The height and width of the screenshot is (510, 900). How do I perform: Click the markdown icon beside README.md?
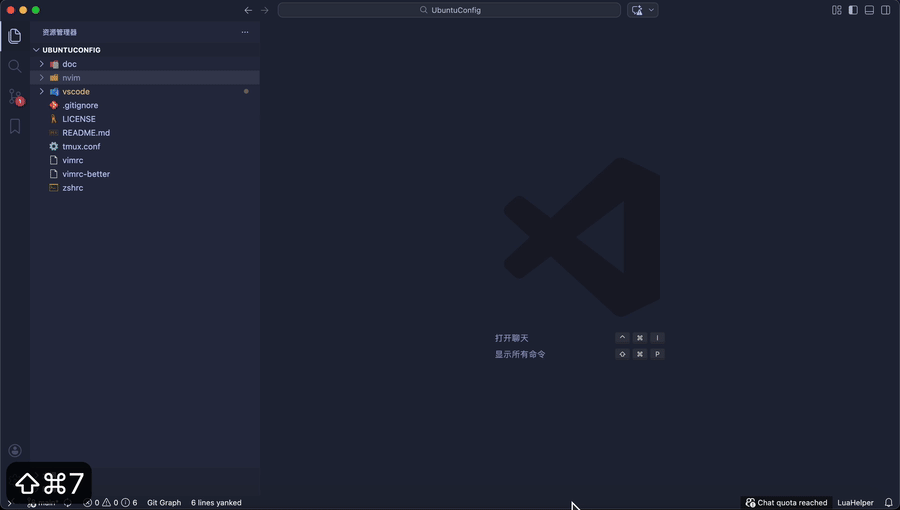tap(54, 133)
